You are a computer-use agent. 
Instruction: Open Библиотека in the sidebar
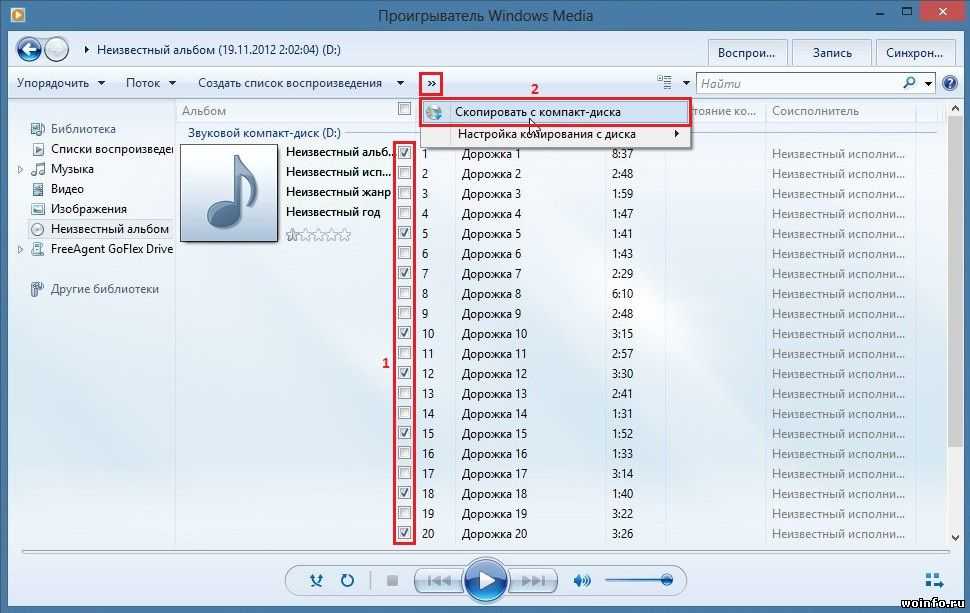pos(83,129)
